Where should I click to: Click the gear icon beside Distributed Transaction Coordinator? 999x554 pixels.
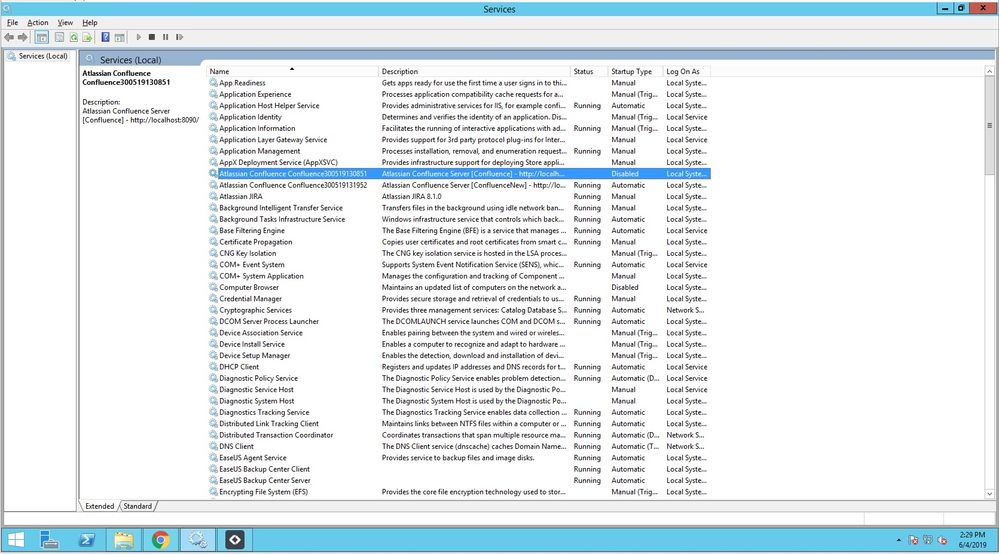click(x=213, y=435)
